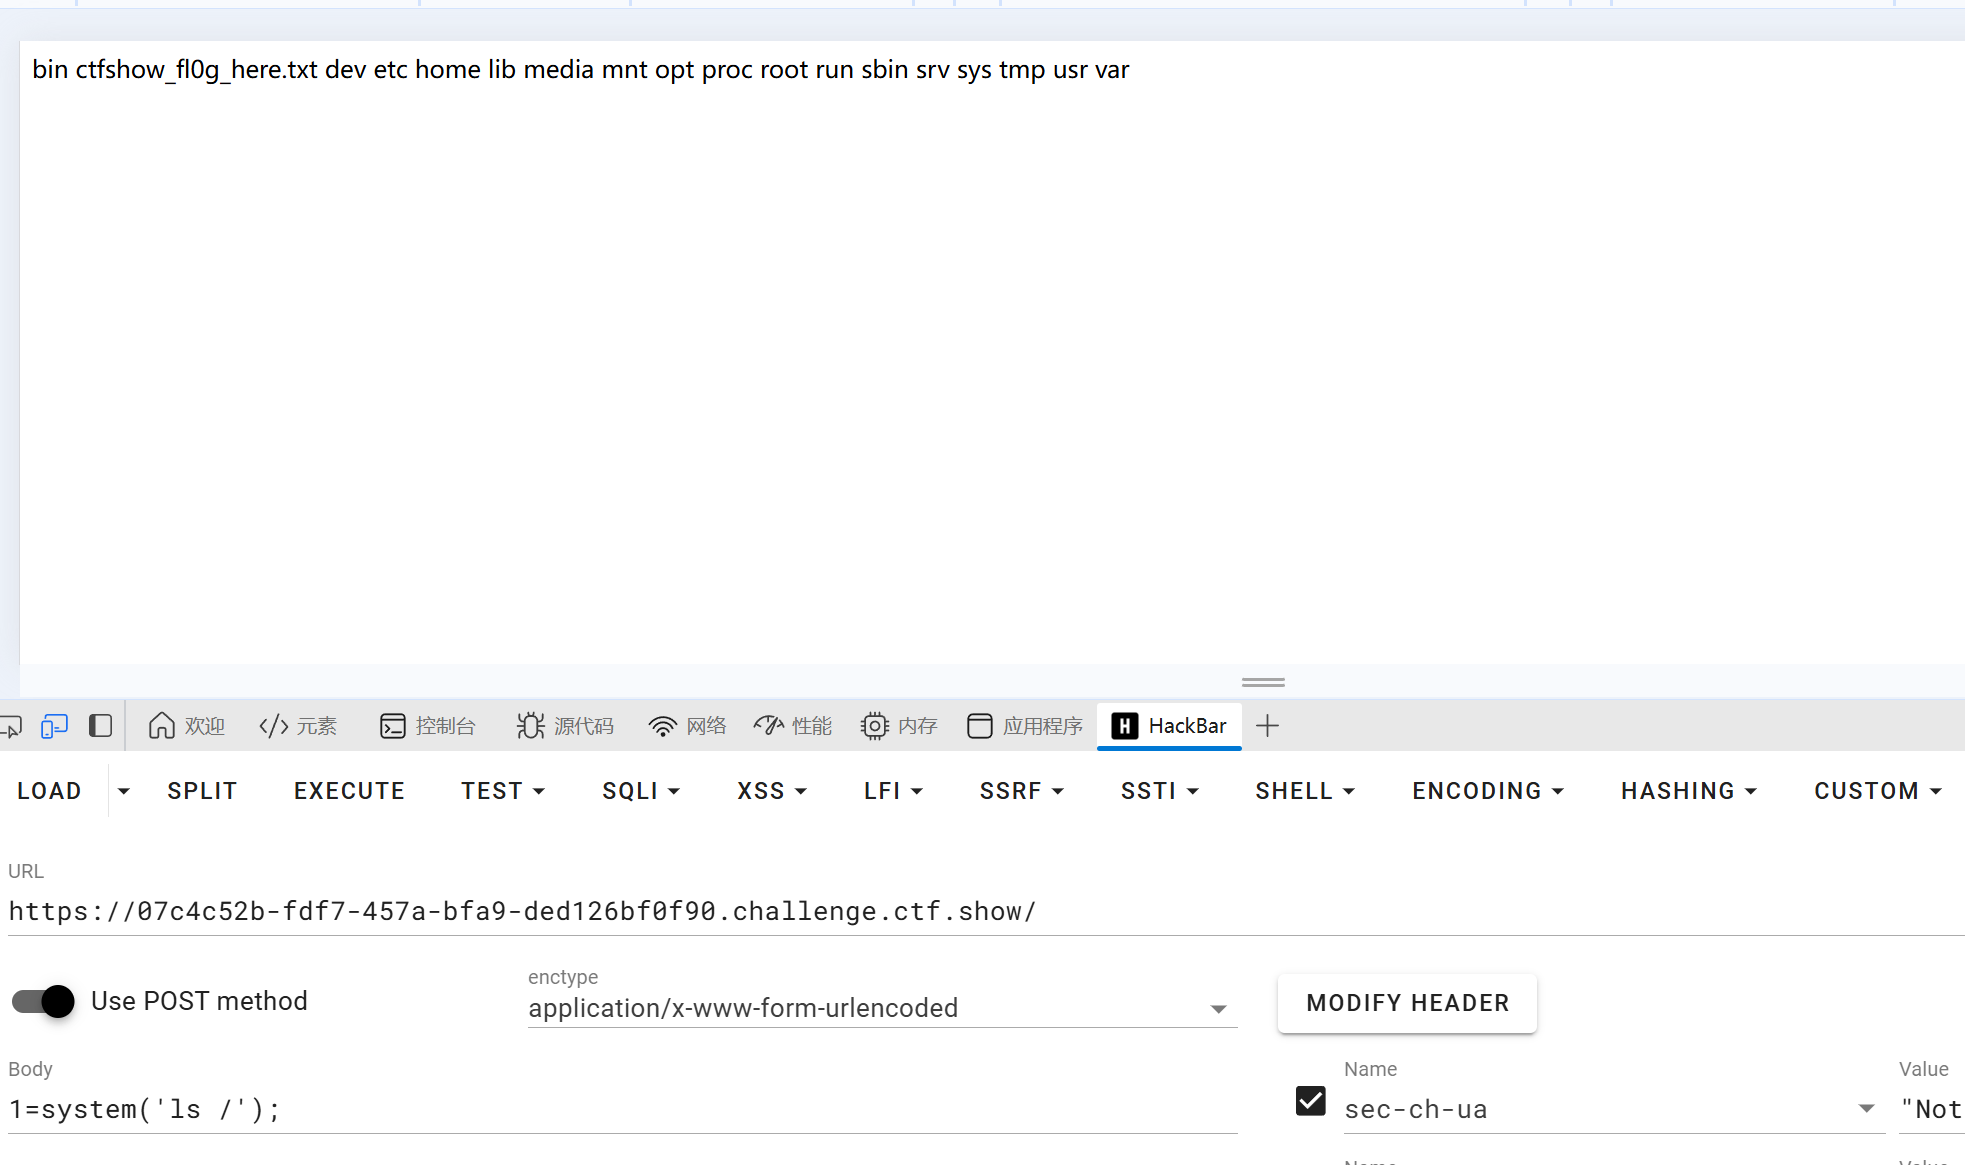Add a new DevTools tab
This screenshot has height=1165, width=1965.
(1267, 726)
